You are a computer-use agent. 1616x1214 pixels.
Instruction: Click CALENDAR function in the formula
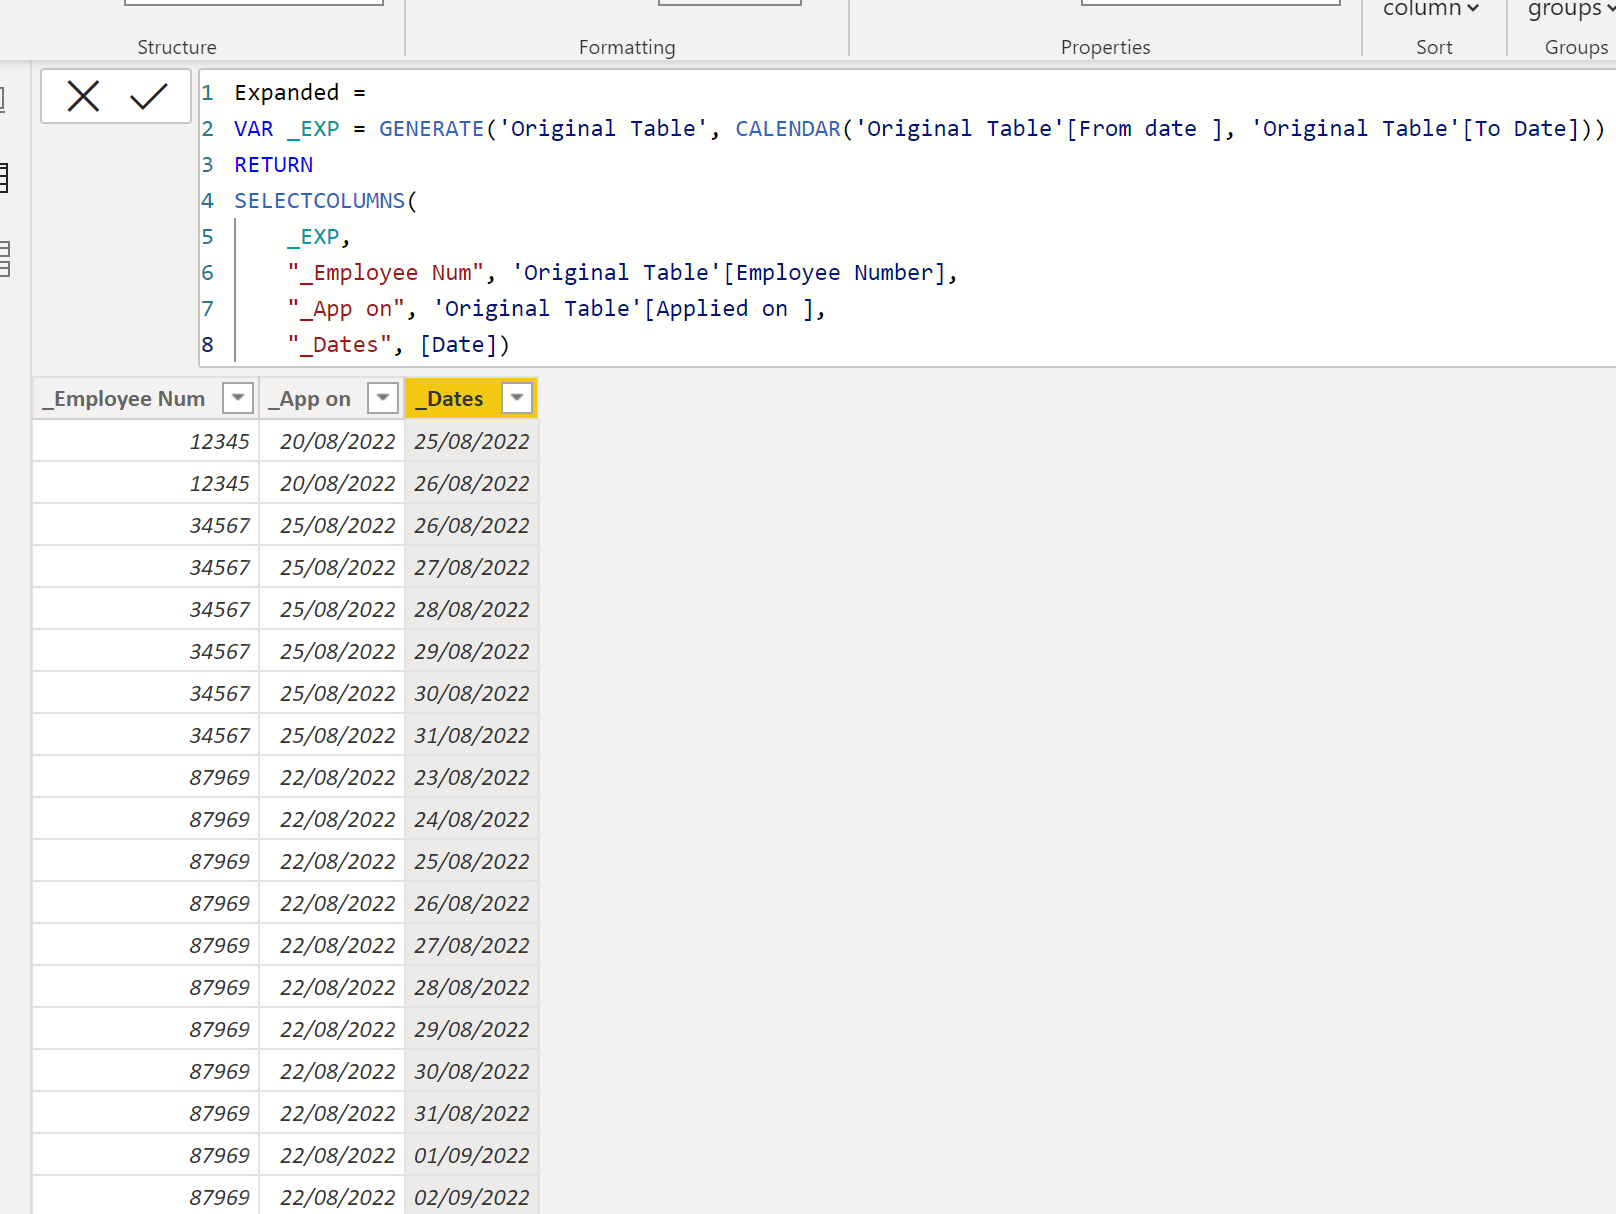788,129
